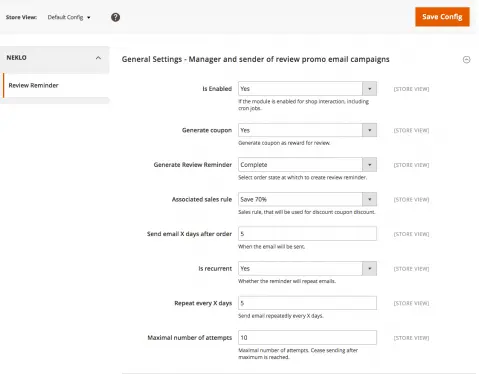The width and height of the screenshot is (479, 374).
Task: Open the Is recurrent dropdown
Action: click(x=307, y=268)
